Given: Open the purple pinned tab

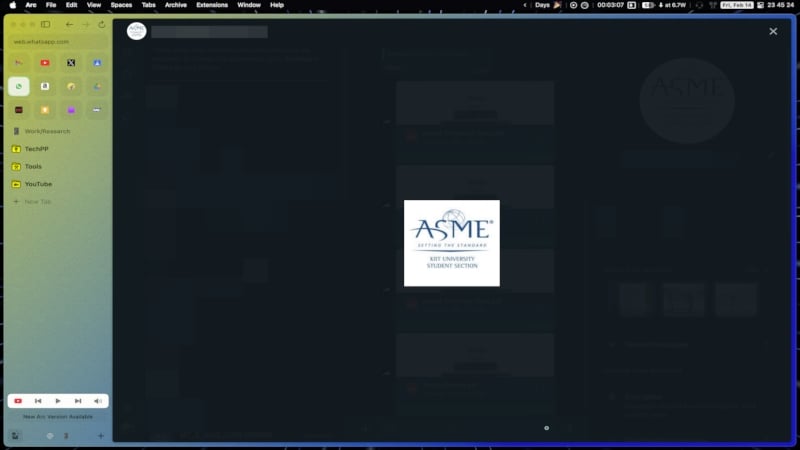Looking at the screenshot, I should click(x=71, y=110).
